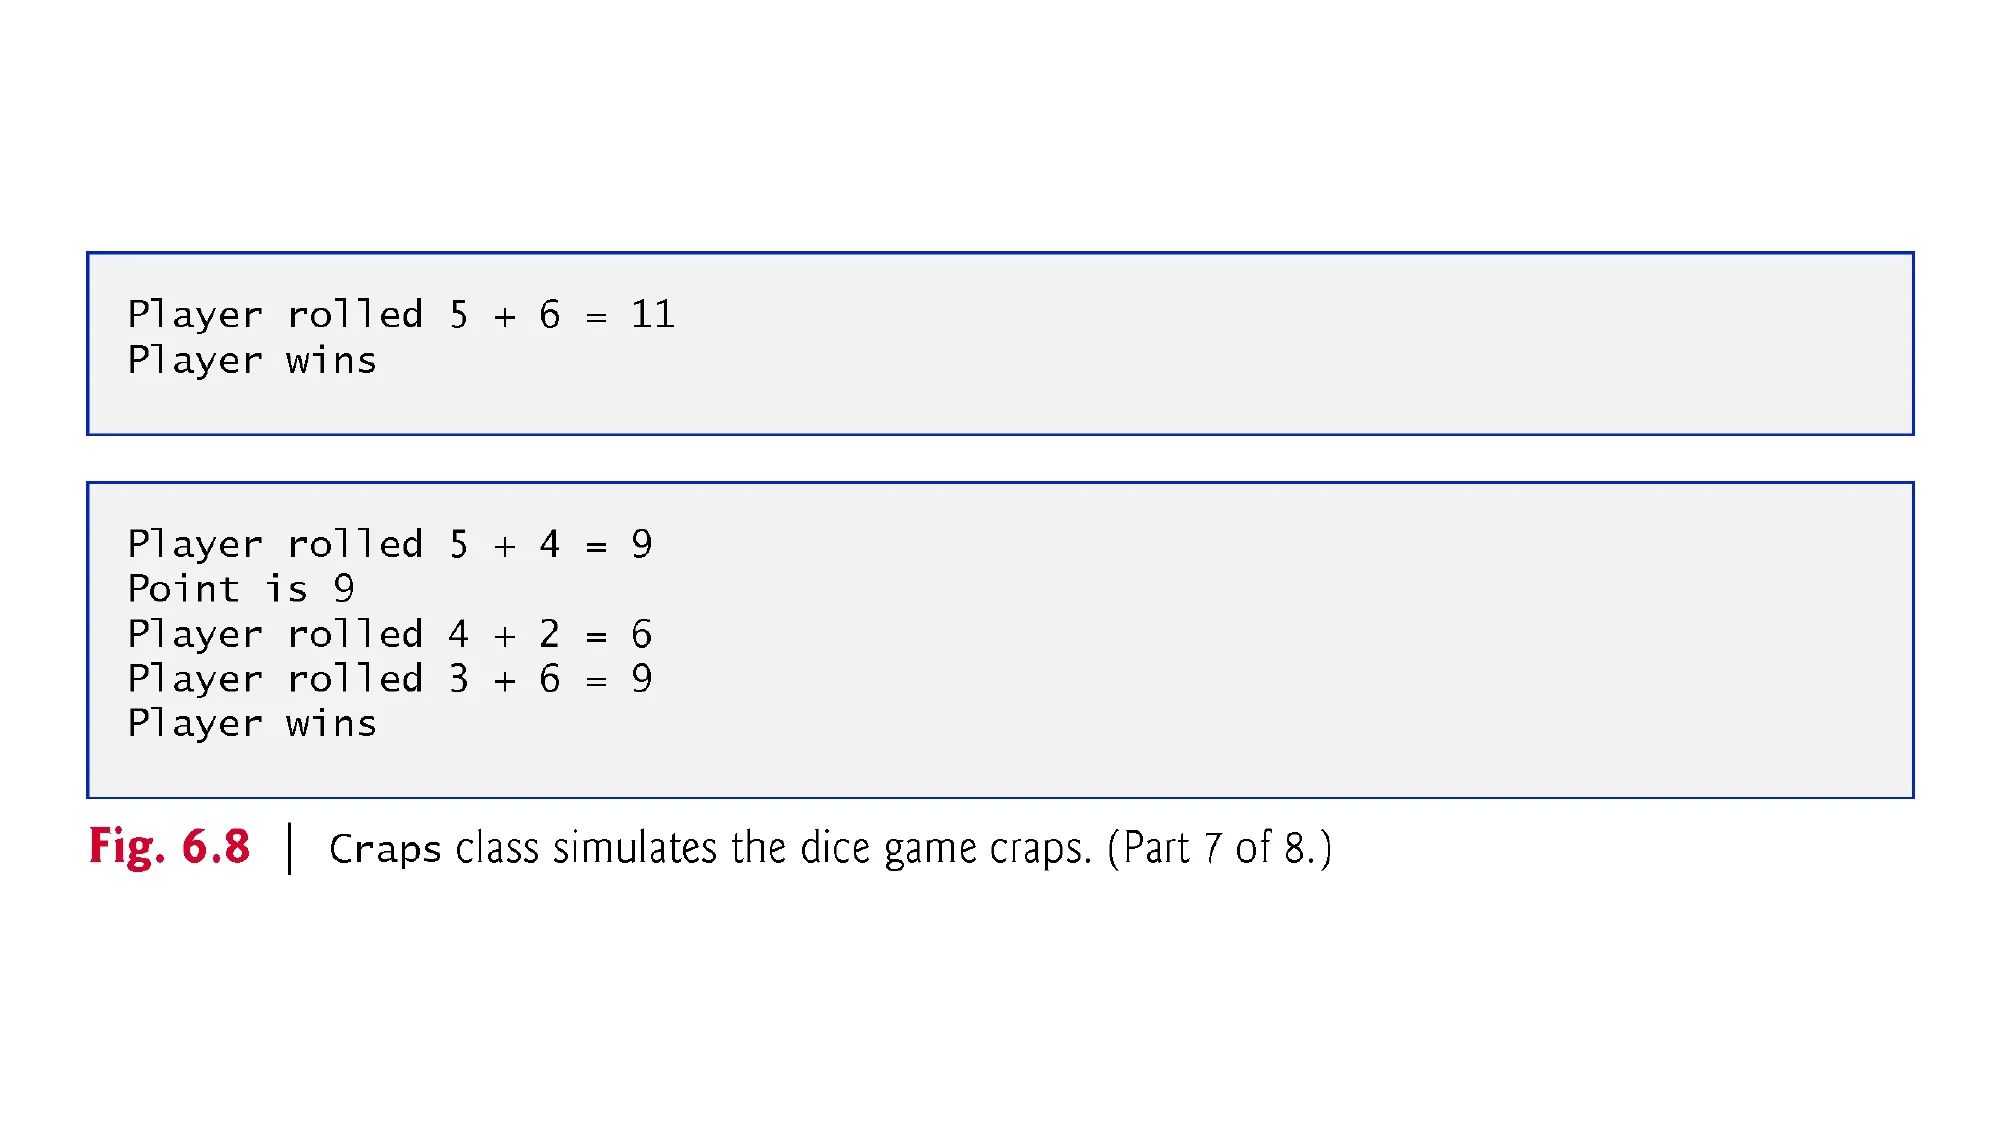Click 'Player rolled 5 + 6 = 11' line
This screenshot has height=1125, width=2000.
pyautogui.click(x=401, y=315)
